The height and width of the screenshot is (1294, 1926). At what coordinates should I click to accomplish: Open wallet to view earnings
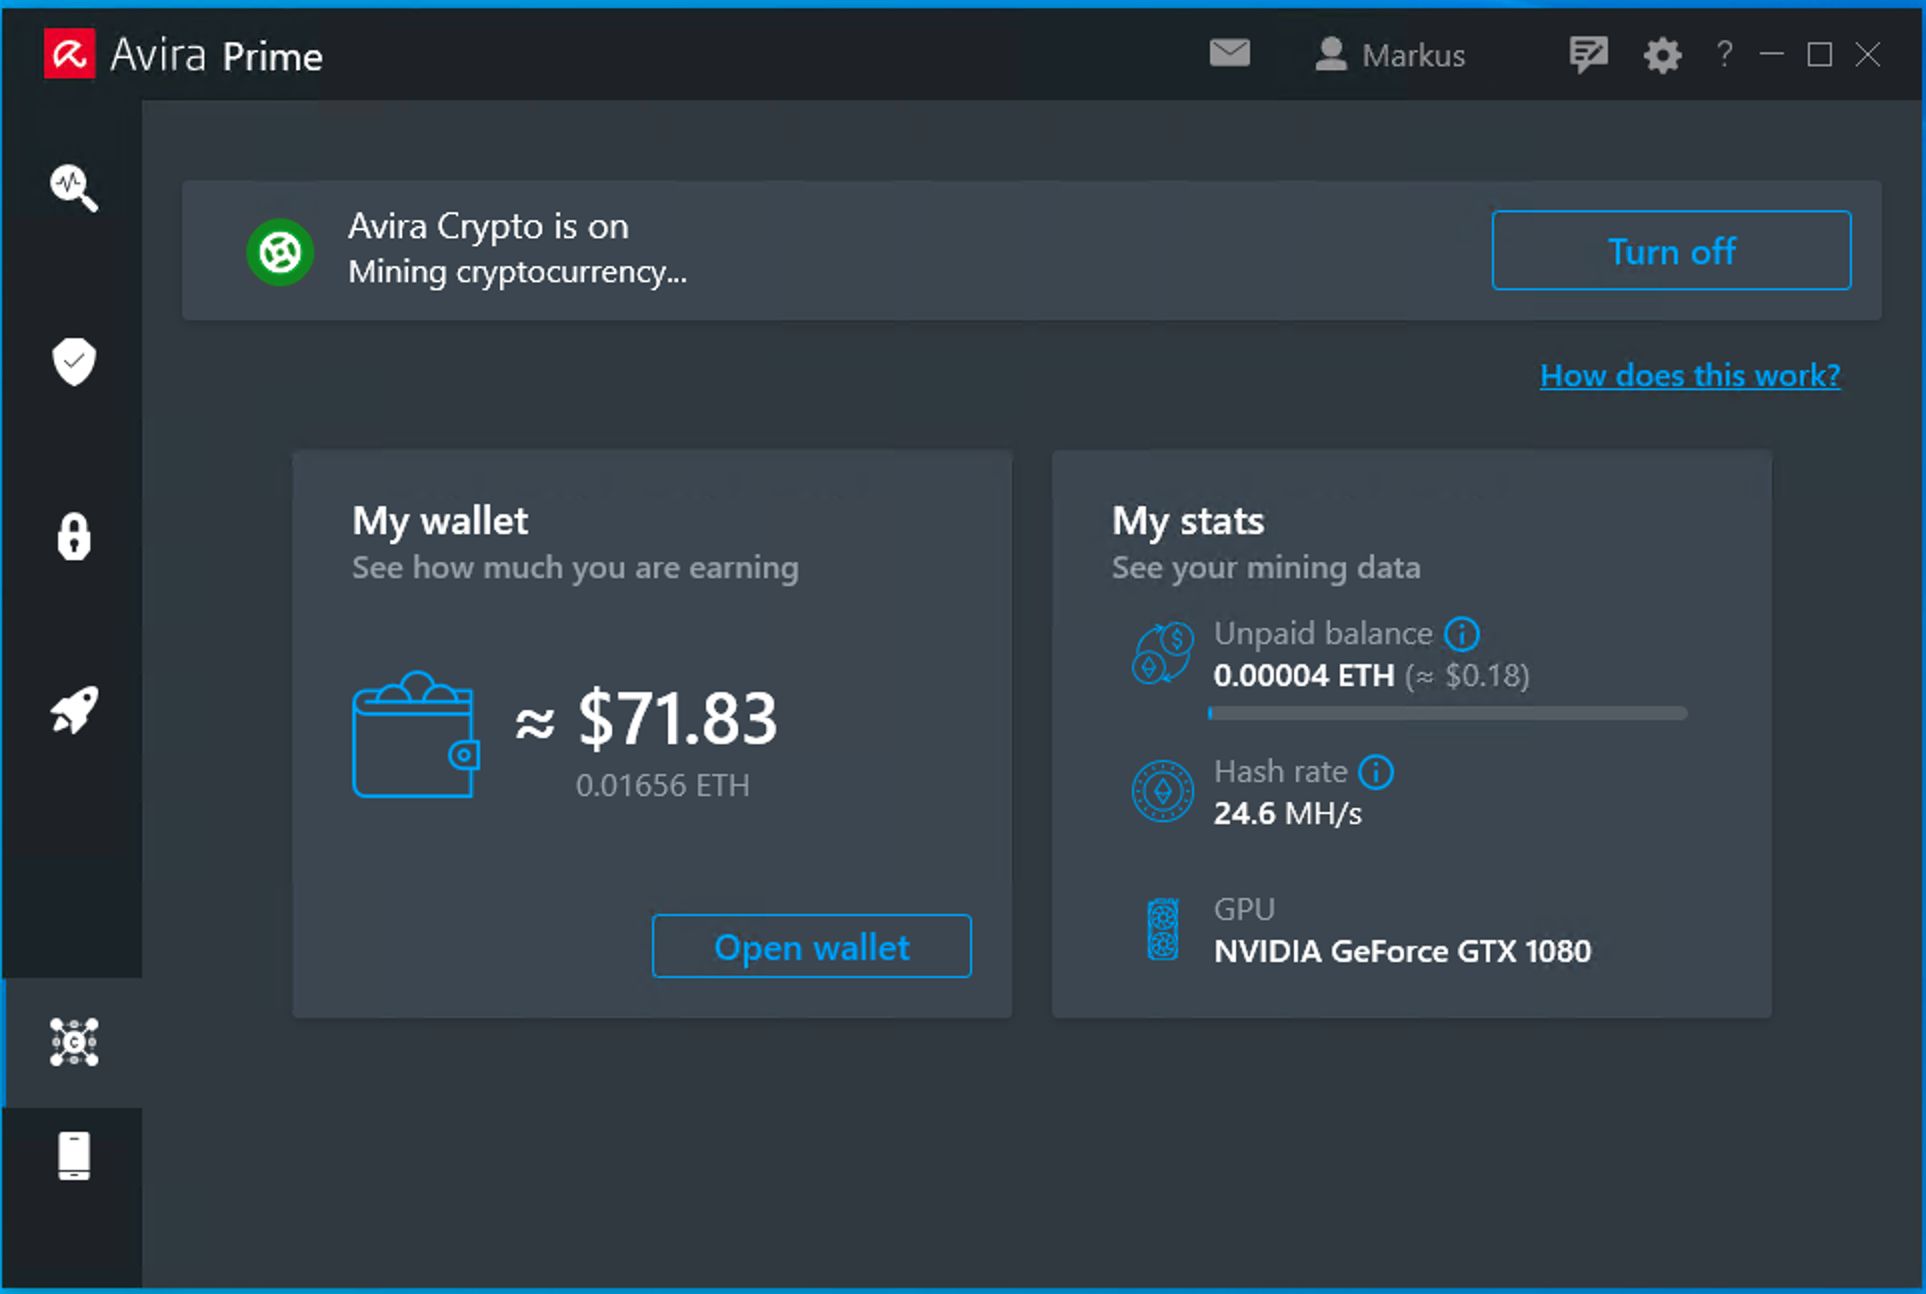[x=811, y=946]
